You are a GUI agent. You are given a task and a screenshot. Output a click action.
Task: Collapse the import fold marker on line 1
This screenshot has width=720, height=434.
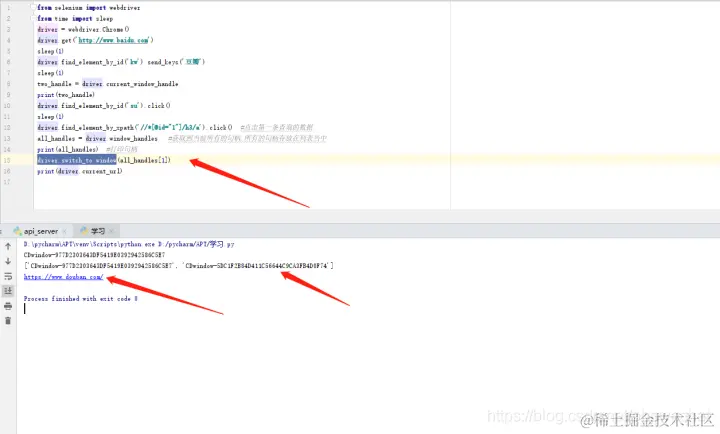(33, 7)
